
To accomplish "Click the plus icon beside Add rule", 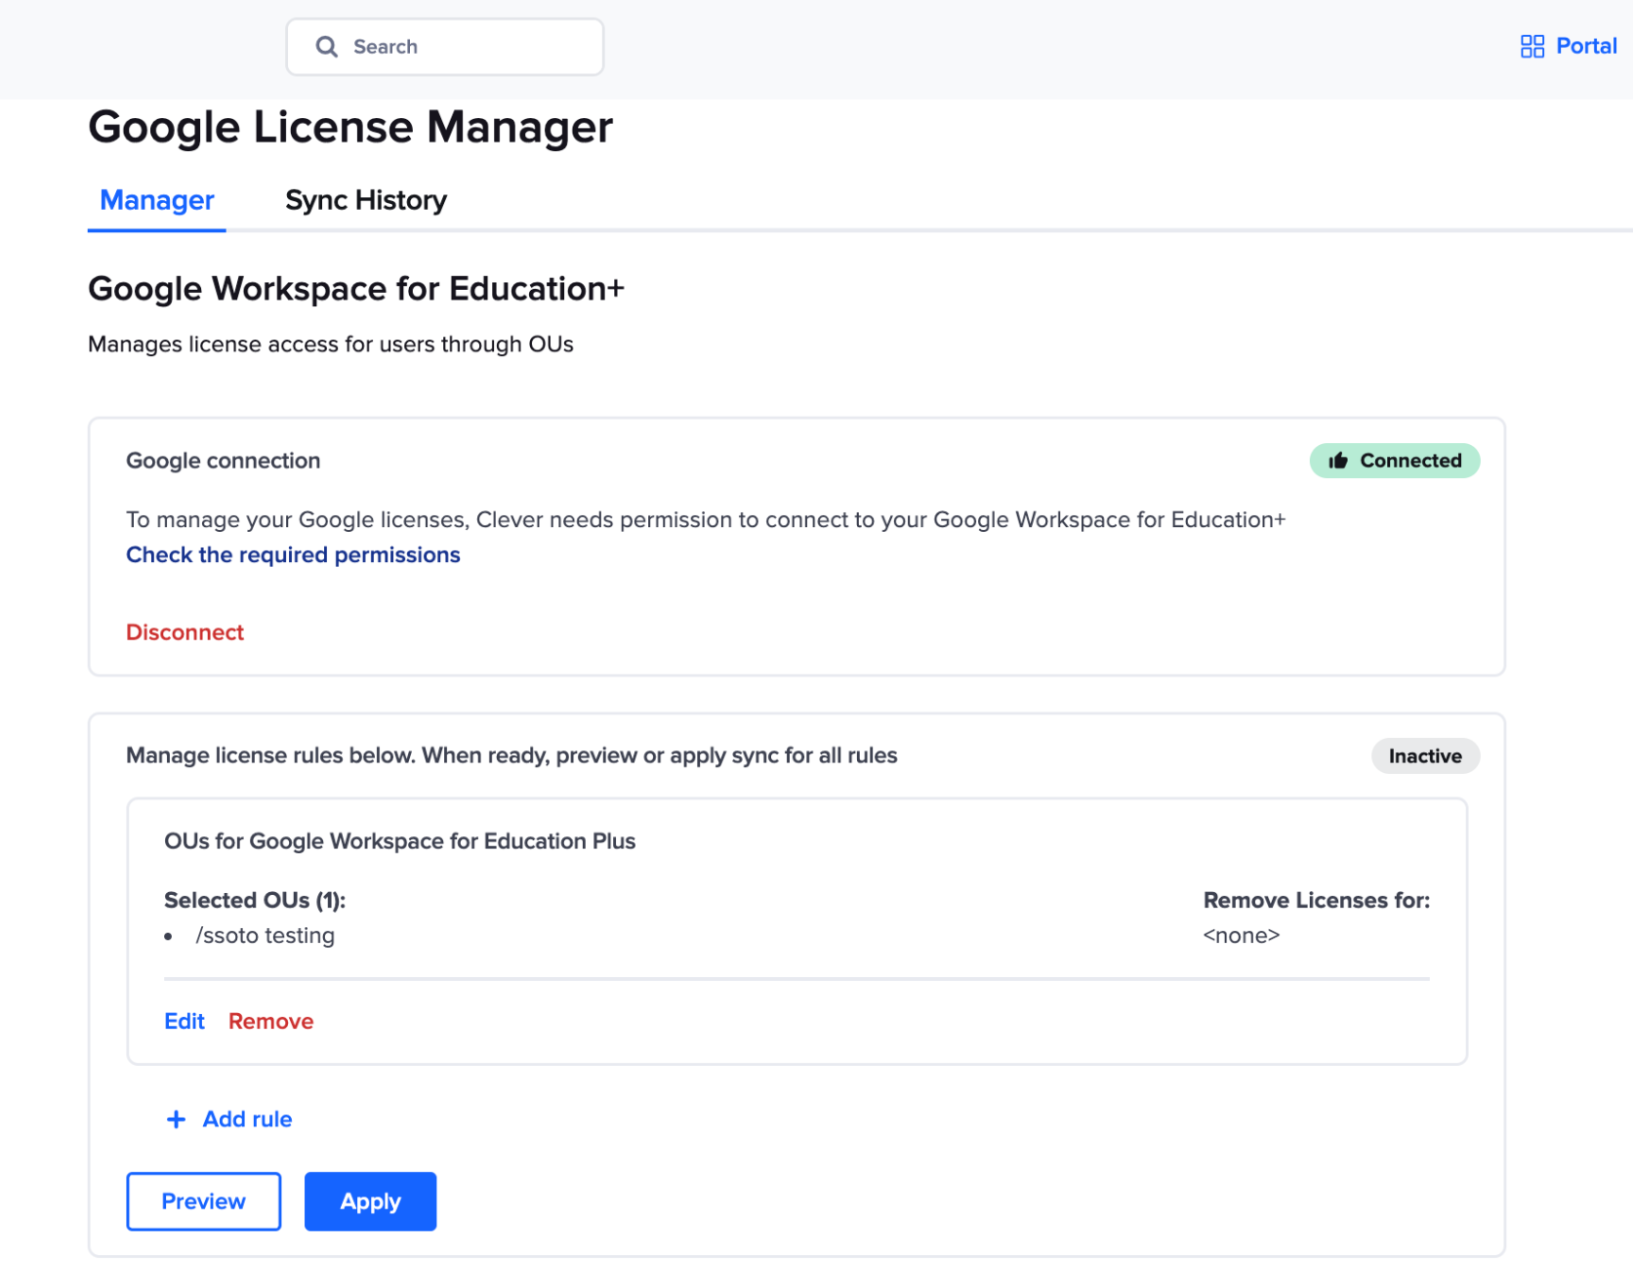I will tap(176, 1119).
